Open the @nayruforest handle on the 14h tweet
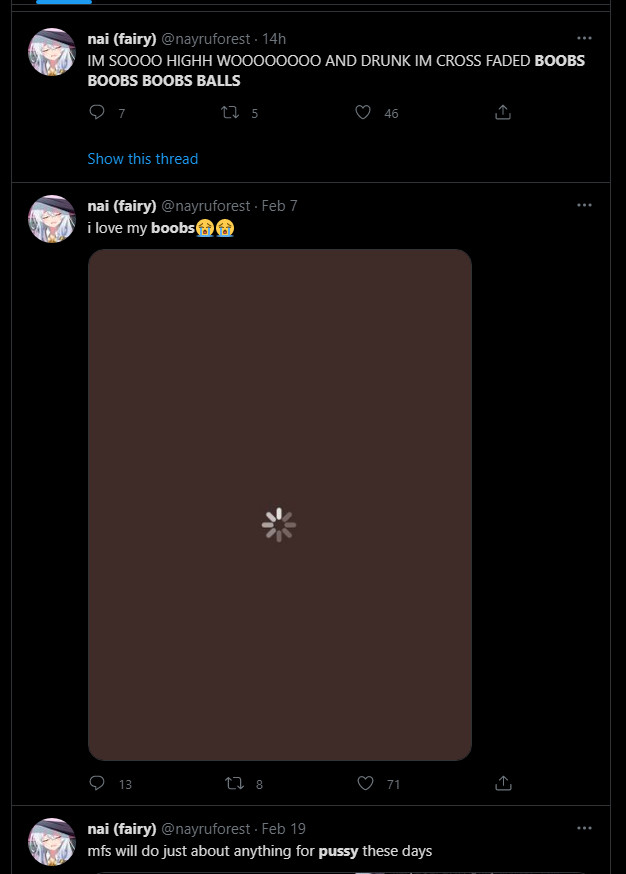This screenshot has height=874, width=626. coord(206,39)
